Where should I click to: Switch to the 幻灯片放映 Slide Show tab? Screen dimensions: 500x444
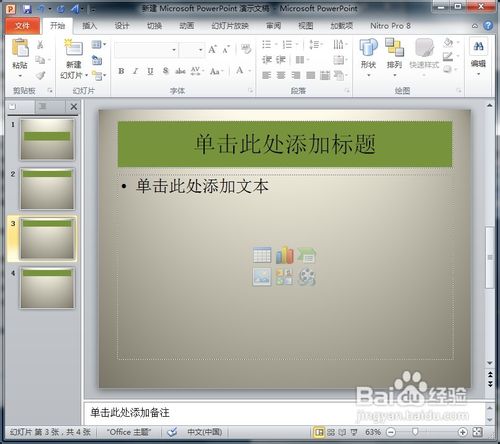(x=230, y=26)
